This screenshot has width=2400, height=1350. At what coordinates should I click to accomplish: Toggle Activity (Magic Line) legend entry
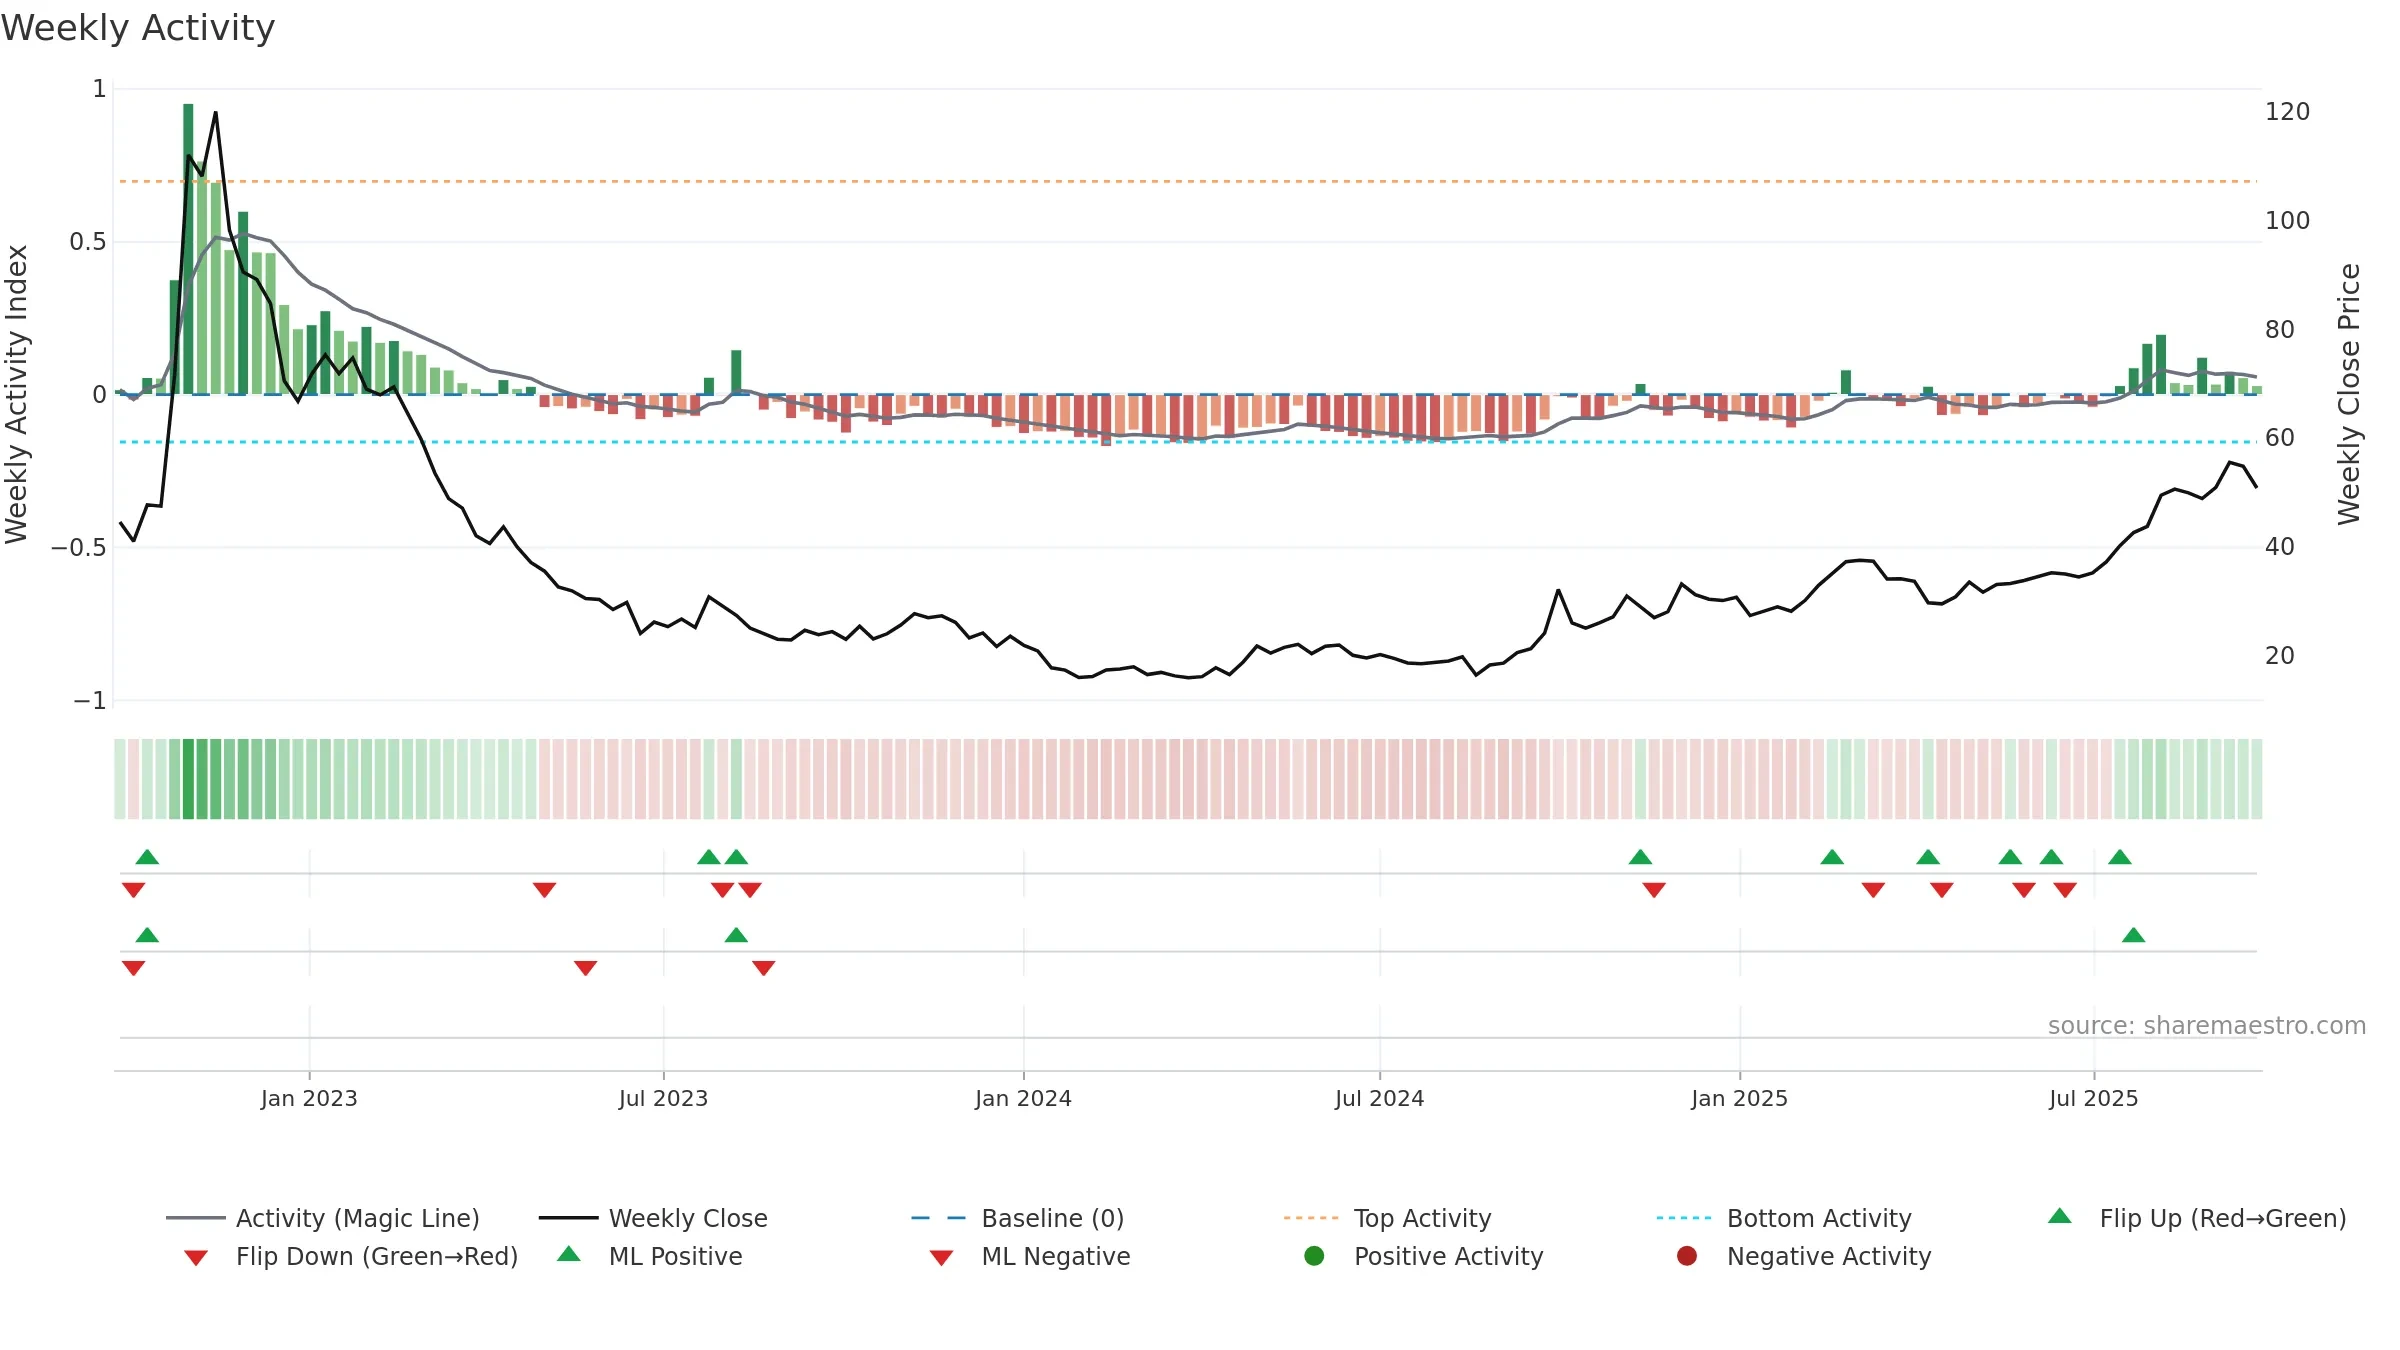[323, 1218]
